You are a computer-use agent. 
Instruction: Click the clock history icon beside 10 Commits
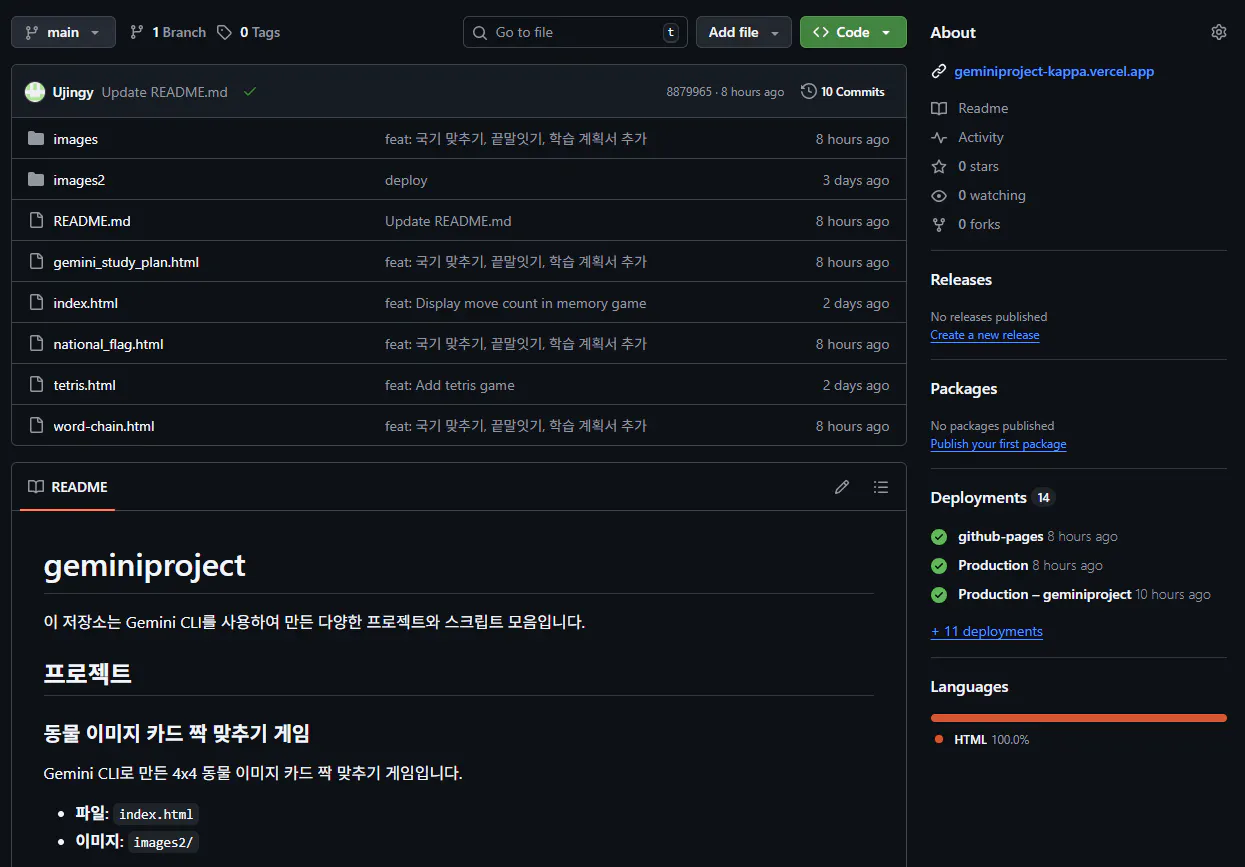pos(809,91)
